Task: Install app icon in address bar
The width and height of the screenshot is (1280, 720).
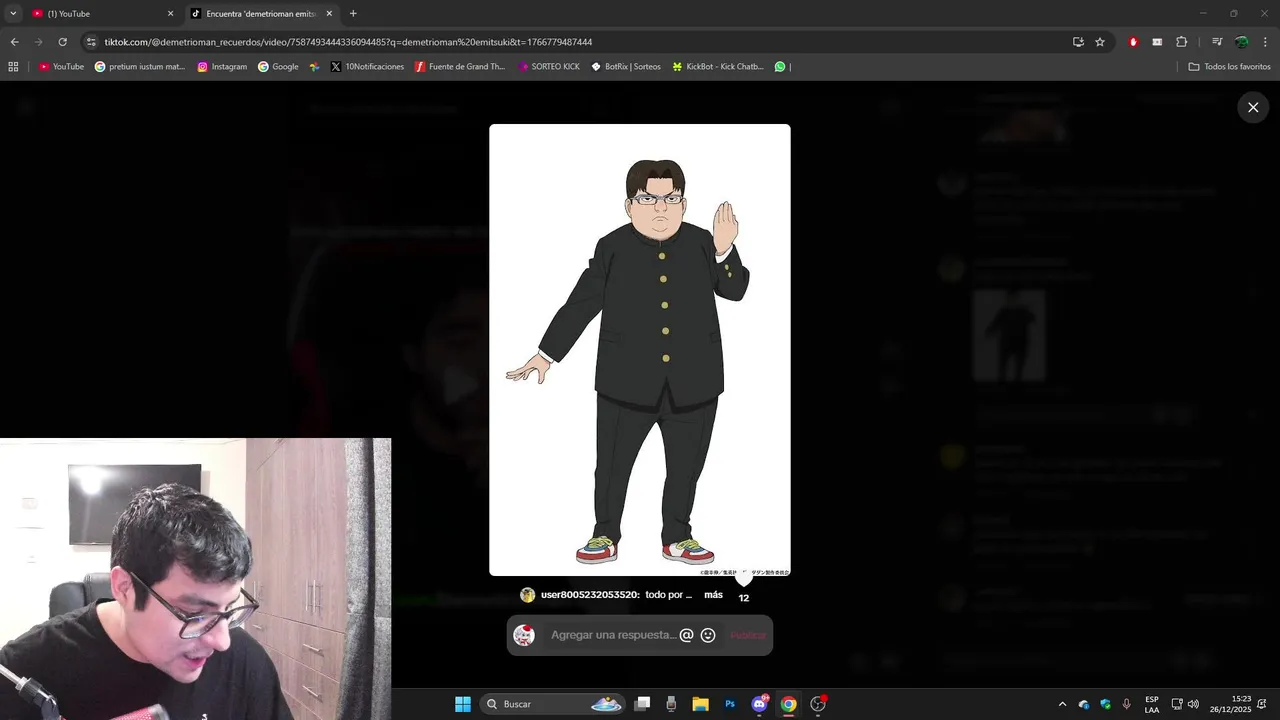Action: [1078, 42]
